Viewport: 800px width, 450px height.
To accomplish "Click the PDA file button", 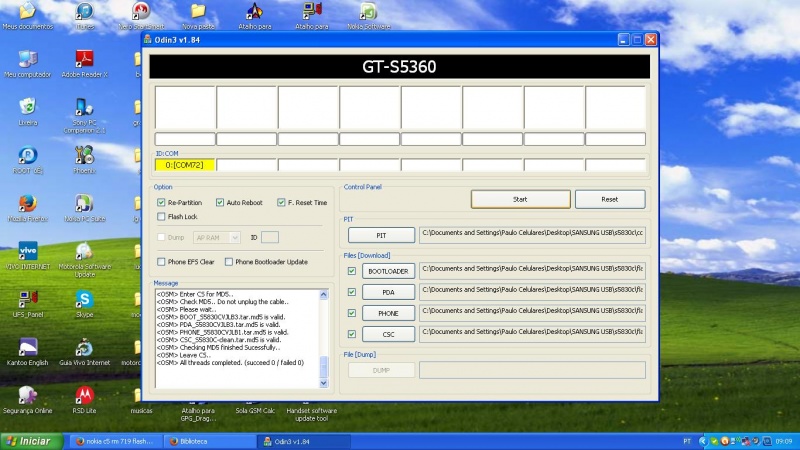I will 388,292.
